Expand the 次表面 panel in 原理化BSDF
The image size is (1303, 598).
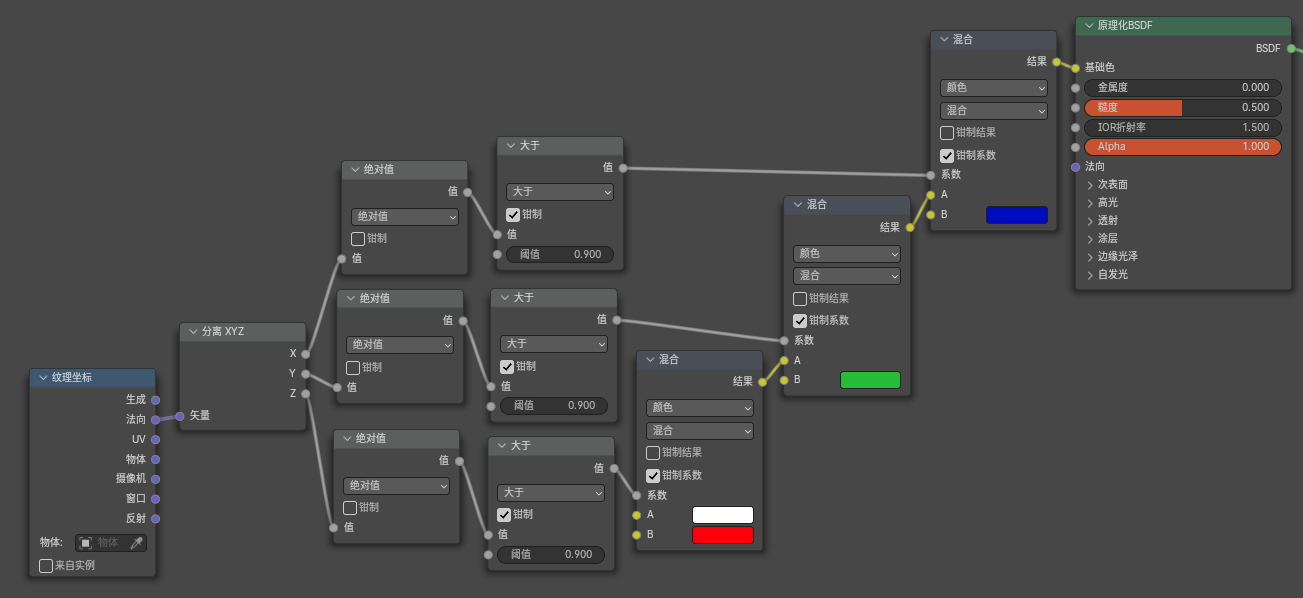point(1091,185)
